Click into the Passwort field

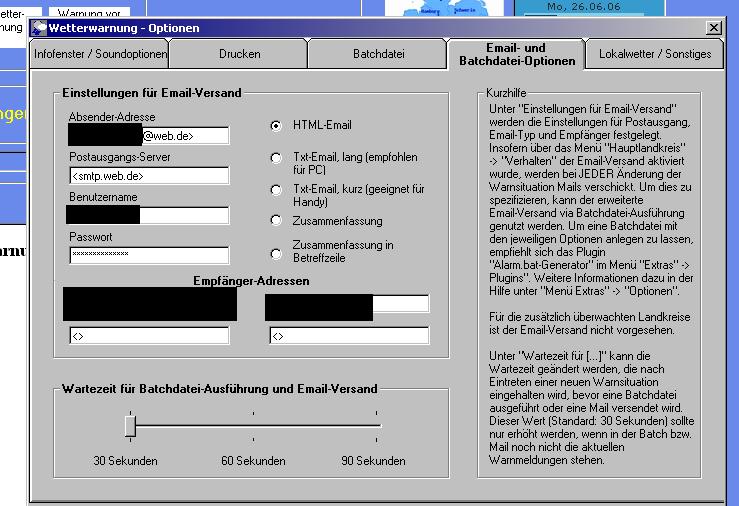point(148,255)
